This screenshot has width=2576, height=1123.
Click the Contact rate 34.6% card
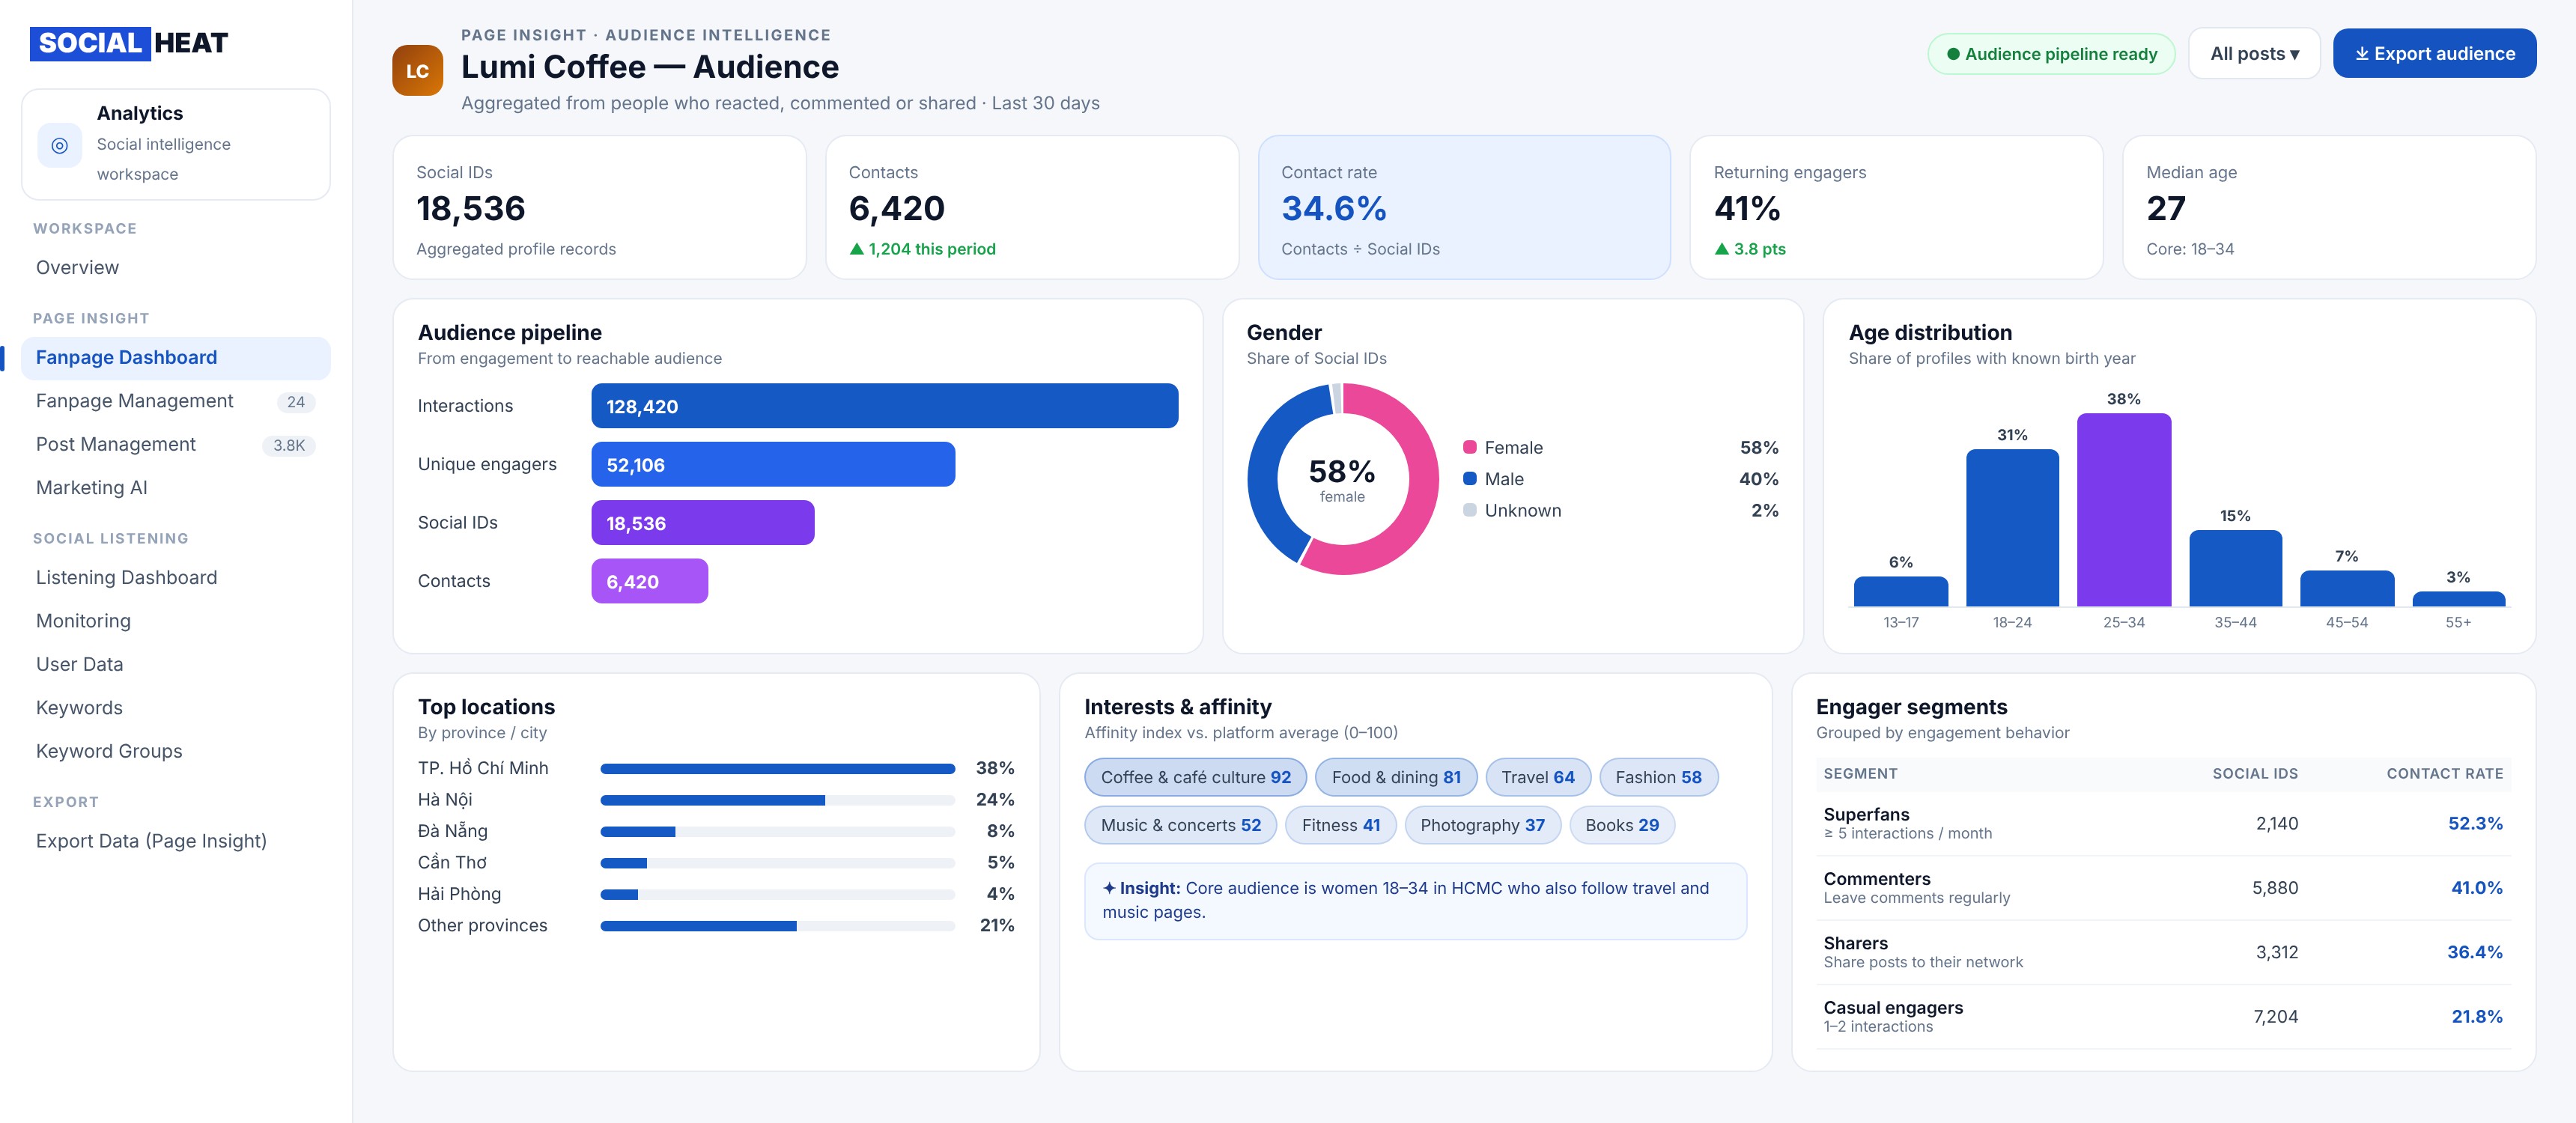point(1464,208)
